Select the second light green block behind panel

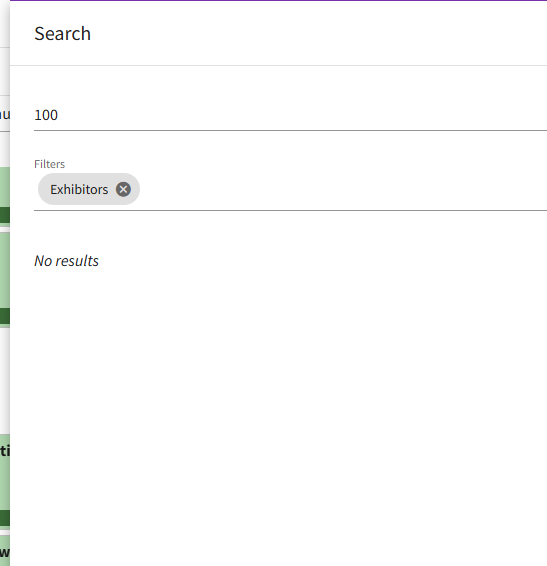pos(5,270)
